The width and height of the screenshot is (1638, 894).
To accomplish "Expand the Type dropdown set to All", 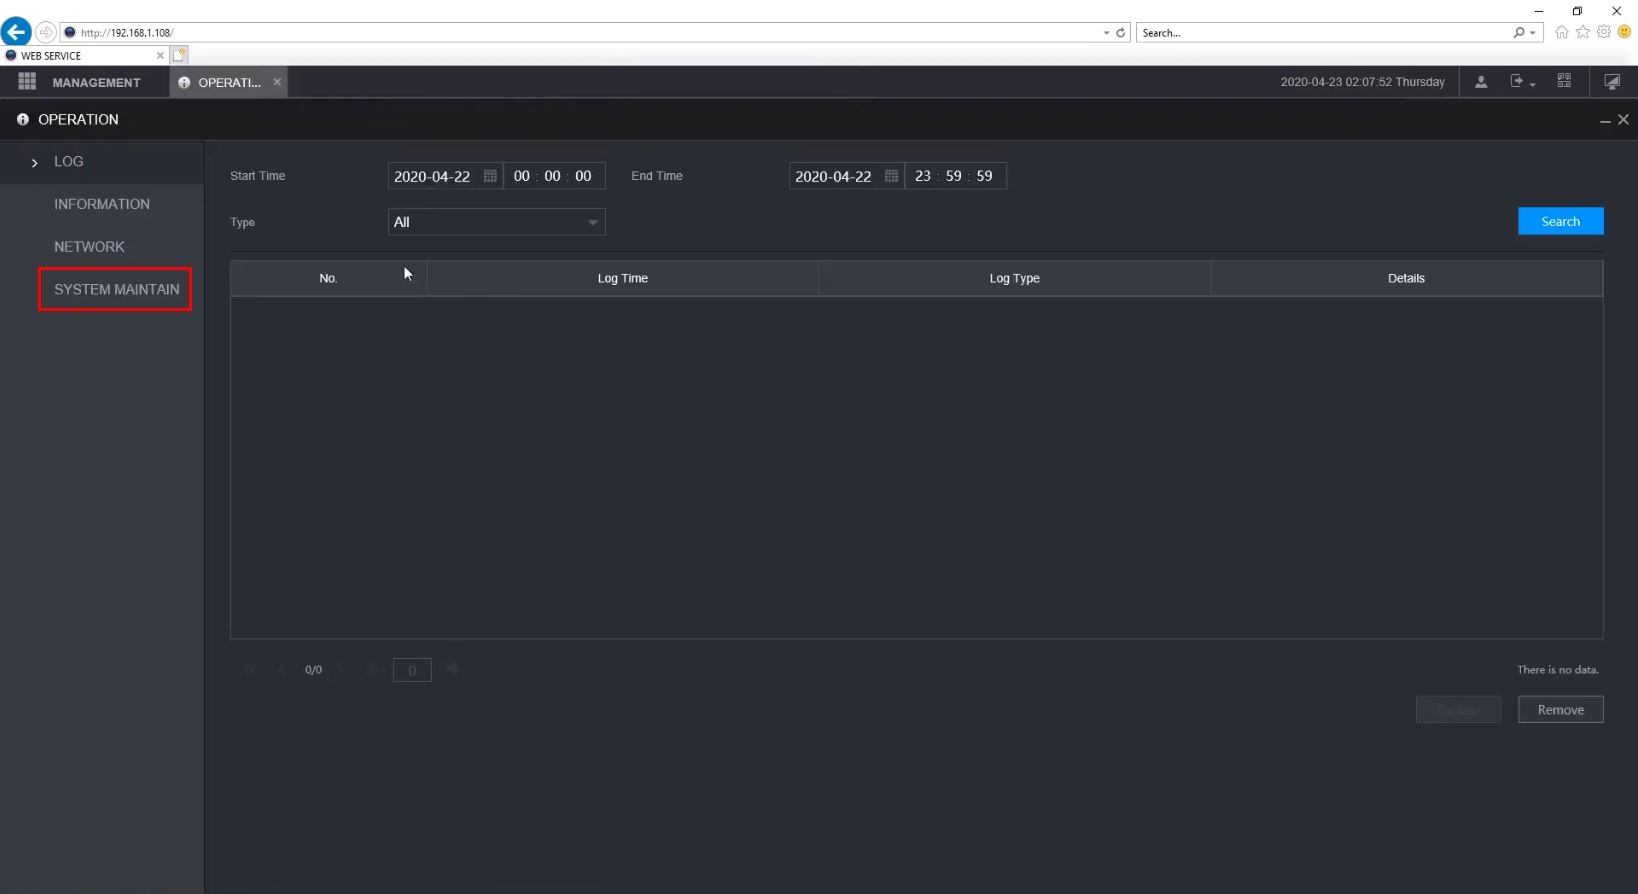I will click(496, 222).
